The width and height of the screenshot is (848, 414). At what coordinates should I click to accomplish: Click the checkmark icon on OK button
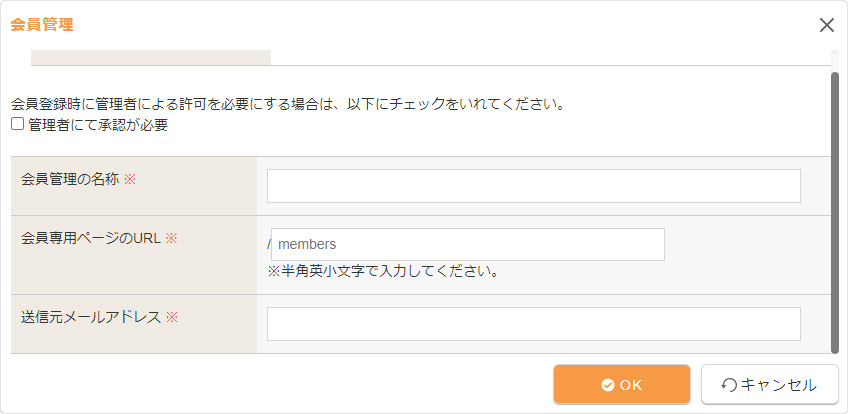pos(607,385)
